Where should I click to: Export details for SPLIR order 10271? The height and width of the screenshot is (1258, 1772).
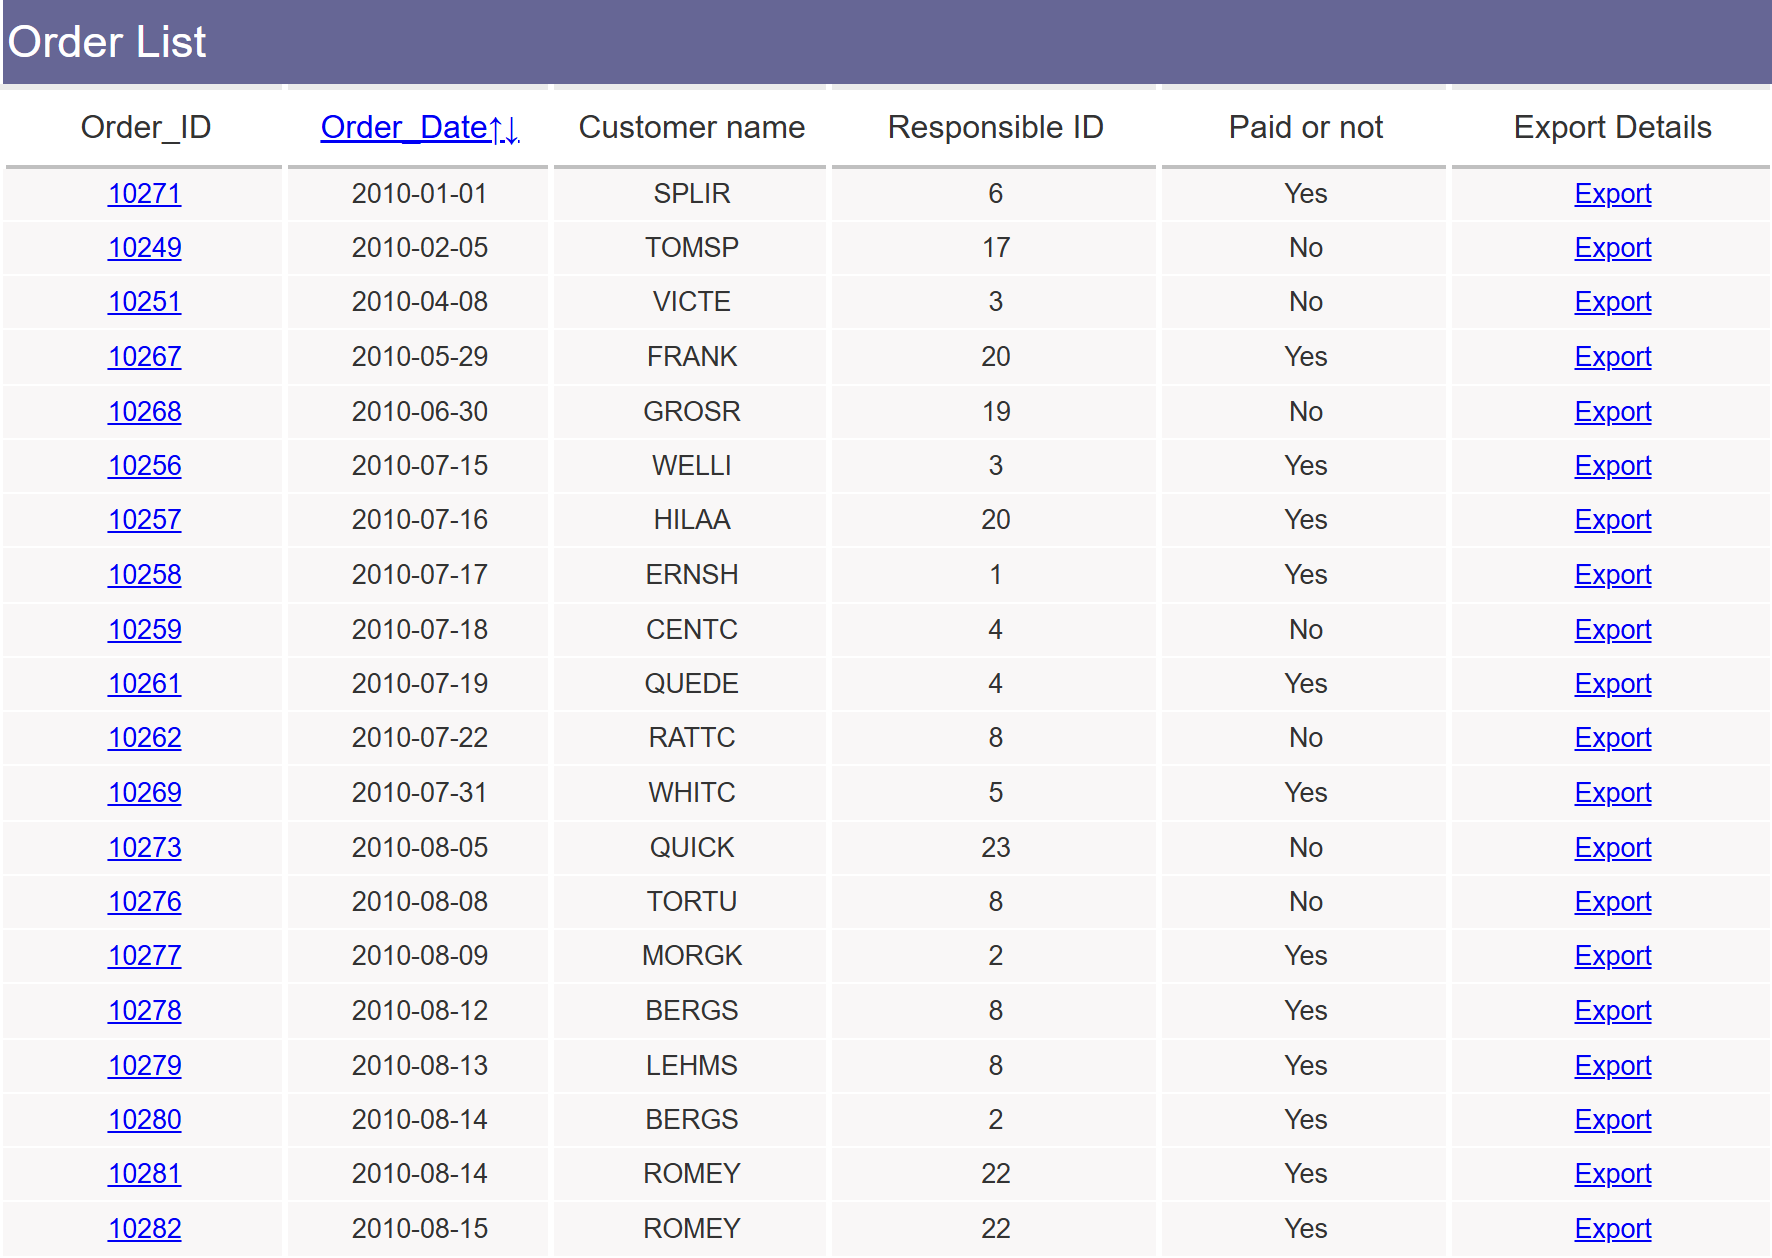pyautogui.click(x=1612, y=194)
